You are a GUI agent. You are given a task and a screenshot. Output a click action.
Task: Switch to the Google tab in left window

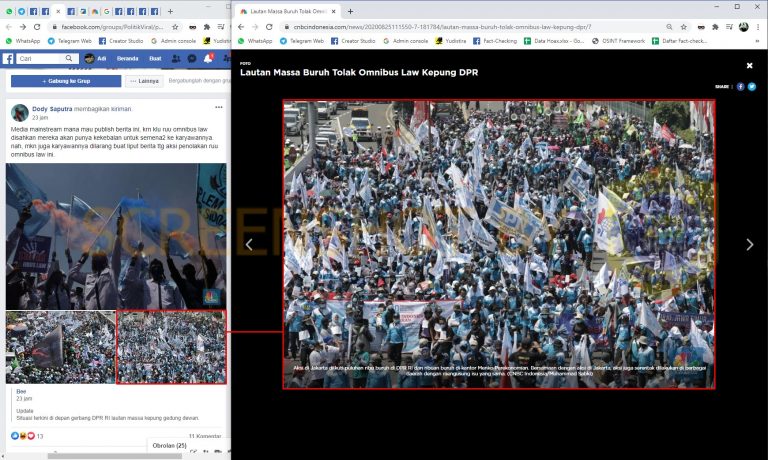(x=107, y=11)
